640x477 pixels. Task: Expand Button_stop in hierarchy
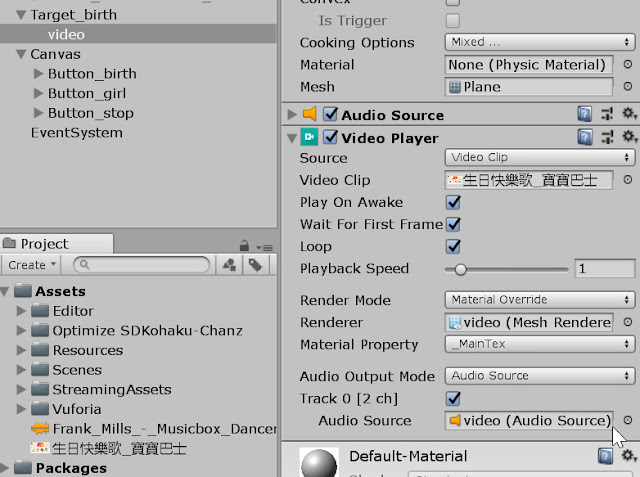point(38,113)
